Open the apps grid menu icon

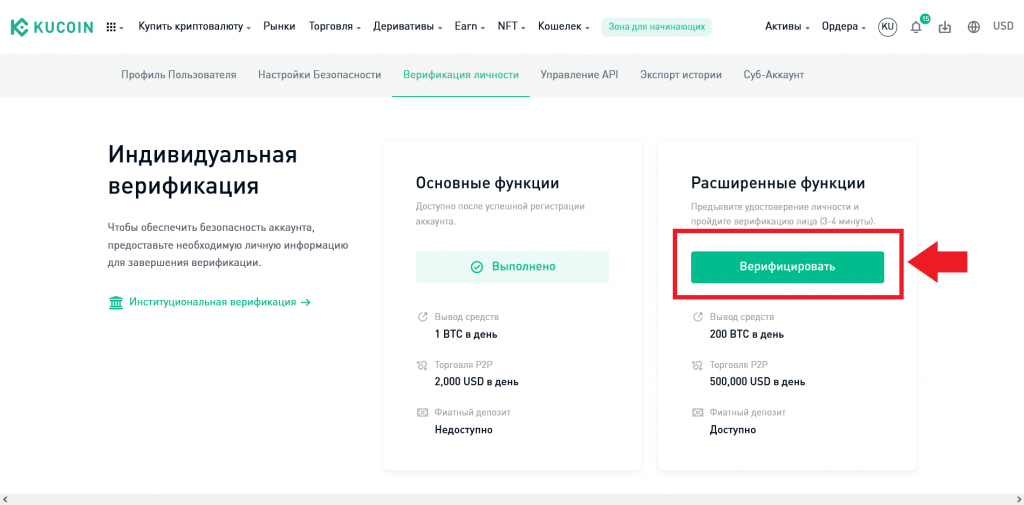click(x=111, y=27)
